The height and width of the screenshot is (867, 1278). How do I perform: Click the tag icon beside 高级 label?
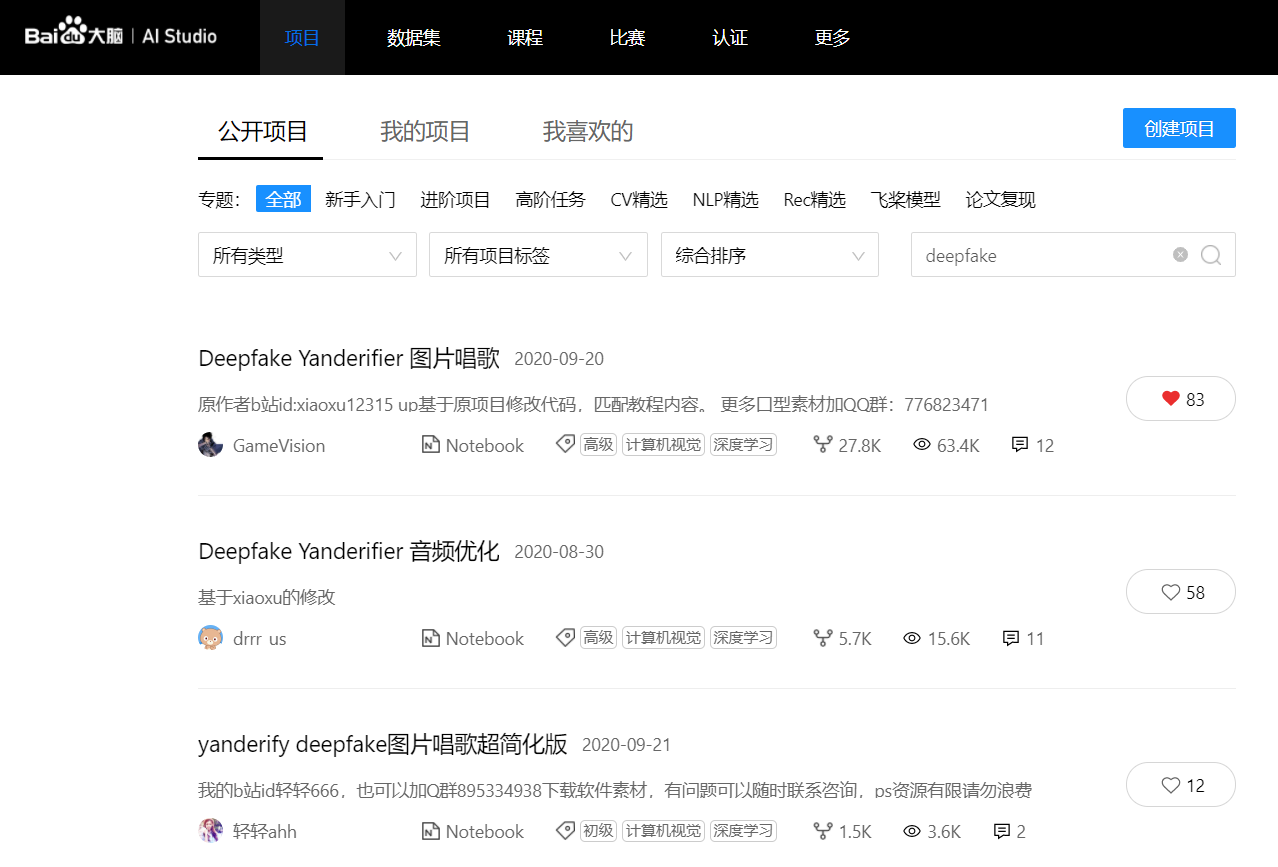[x=565, y=443]
